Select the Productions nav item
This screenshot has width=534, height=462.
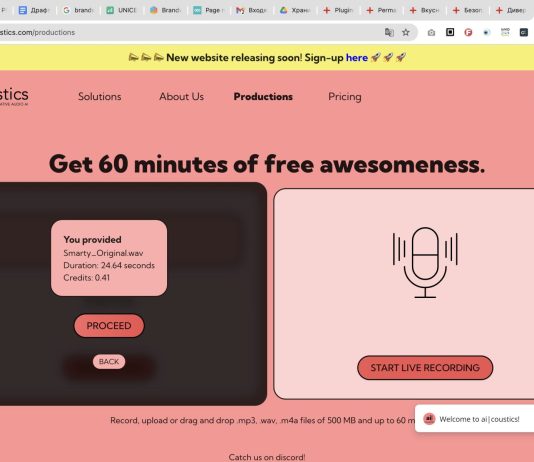click(x=263, y=97)
